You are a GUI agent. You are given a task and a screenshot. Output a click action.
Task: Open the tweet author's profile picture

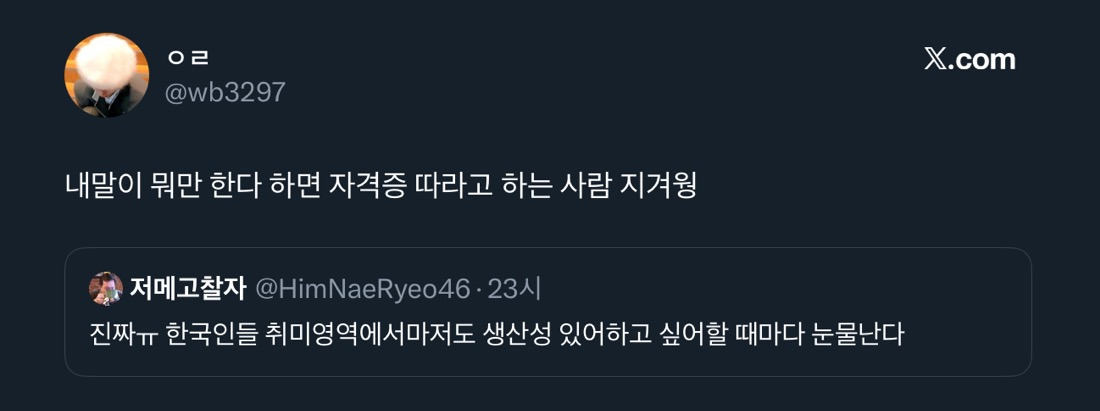[107, 75]
